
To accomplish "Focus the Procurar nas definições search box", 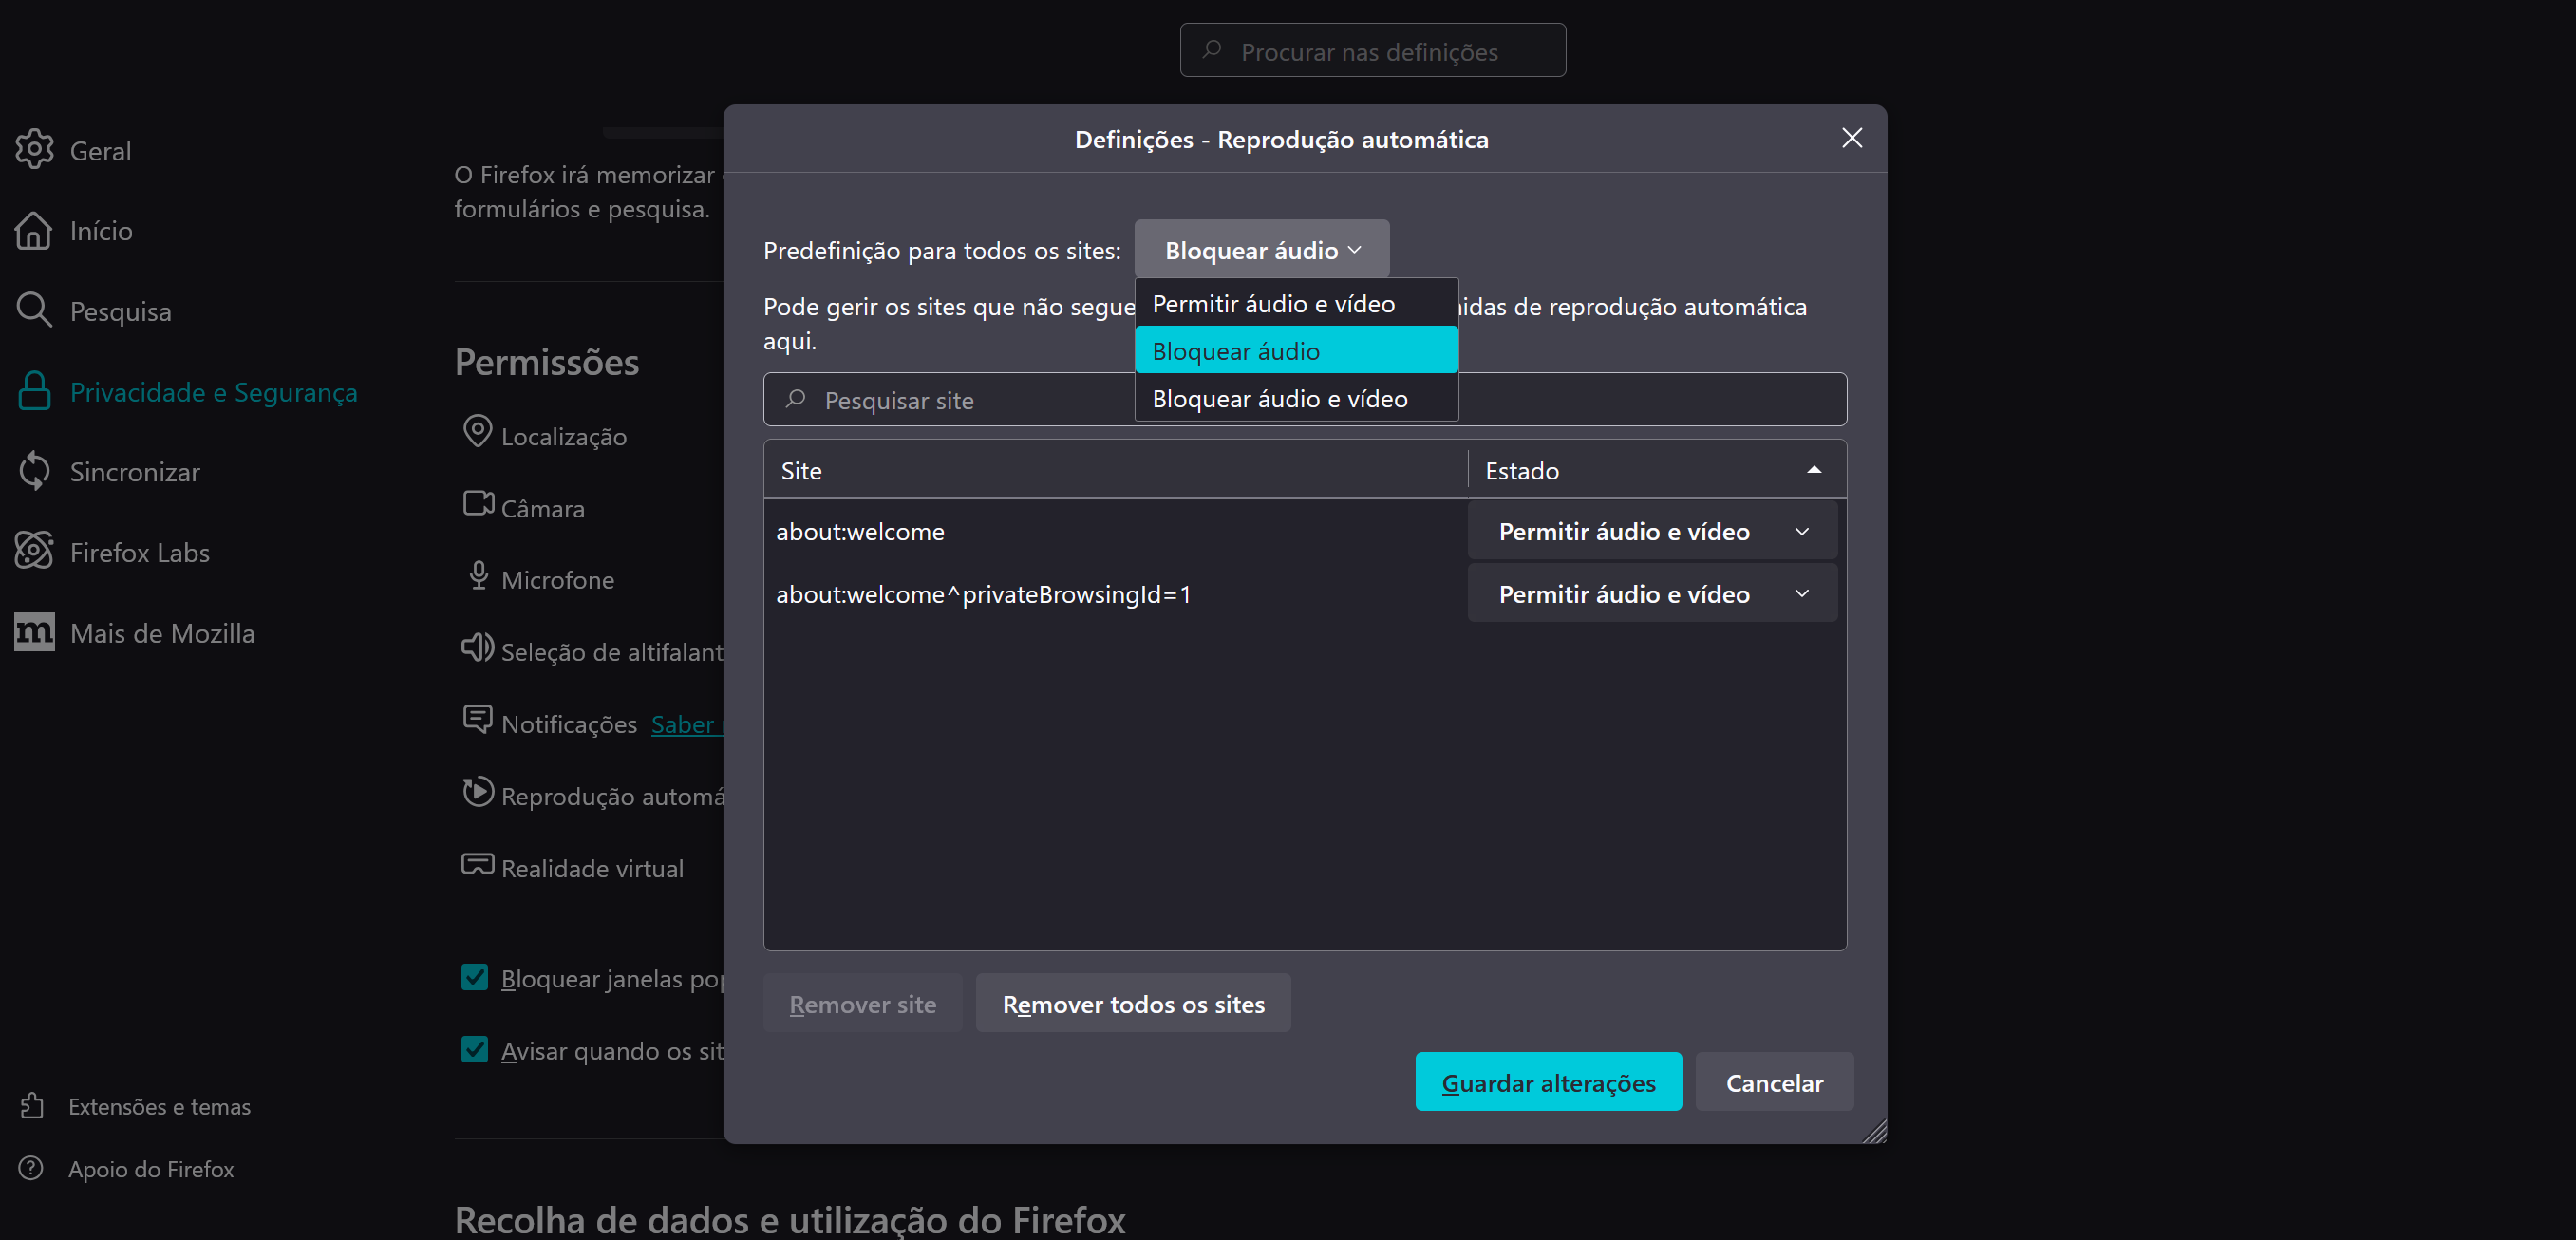I will 1372,50.
